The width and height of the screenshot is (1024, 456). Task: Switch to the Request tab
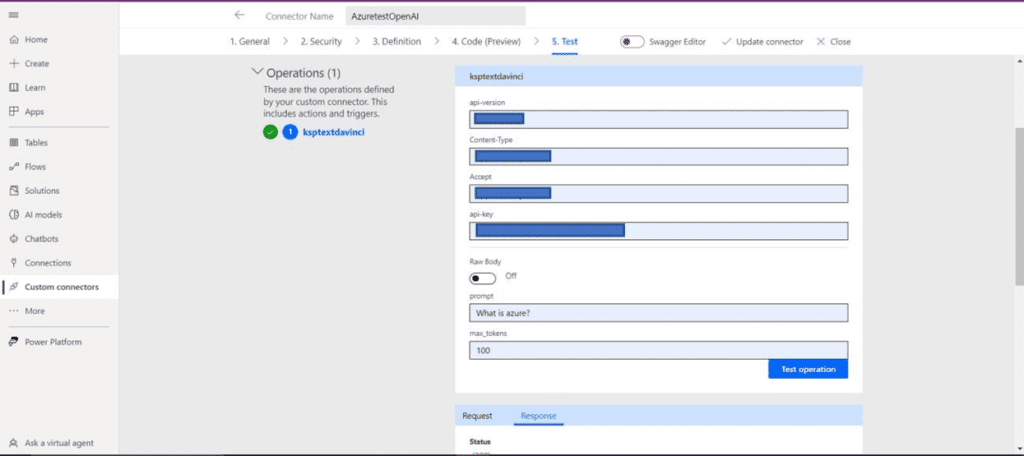477,416
